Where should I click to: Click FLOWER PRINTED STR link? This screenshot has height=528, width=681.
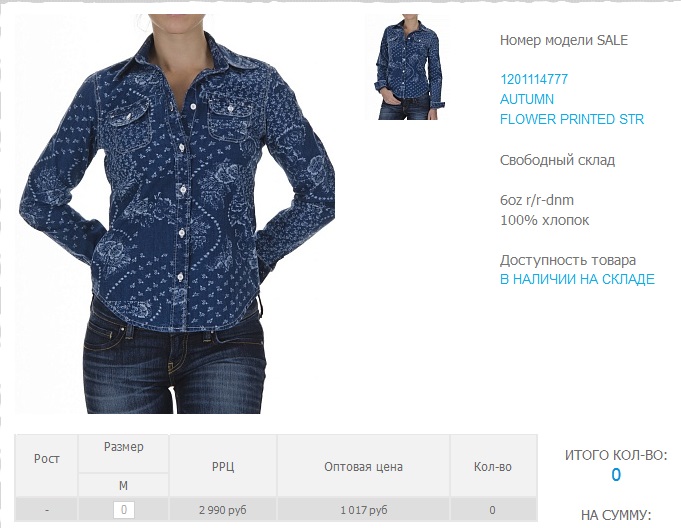pos(572,119)
